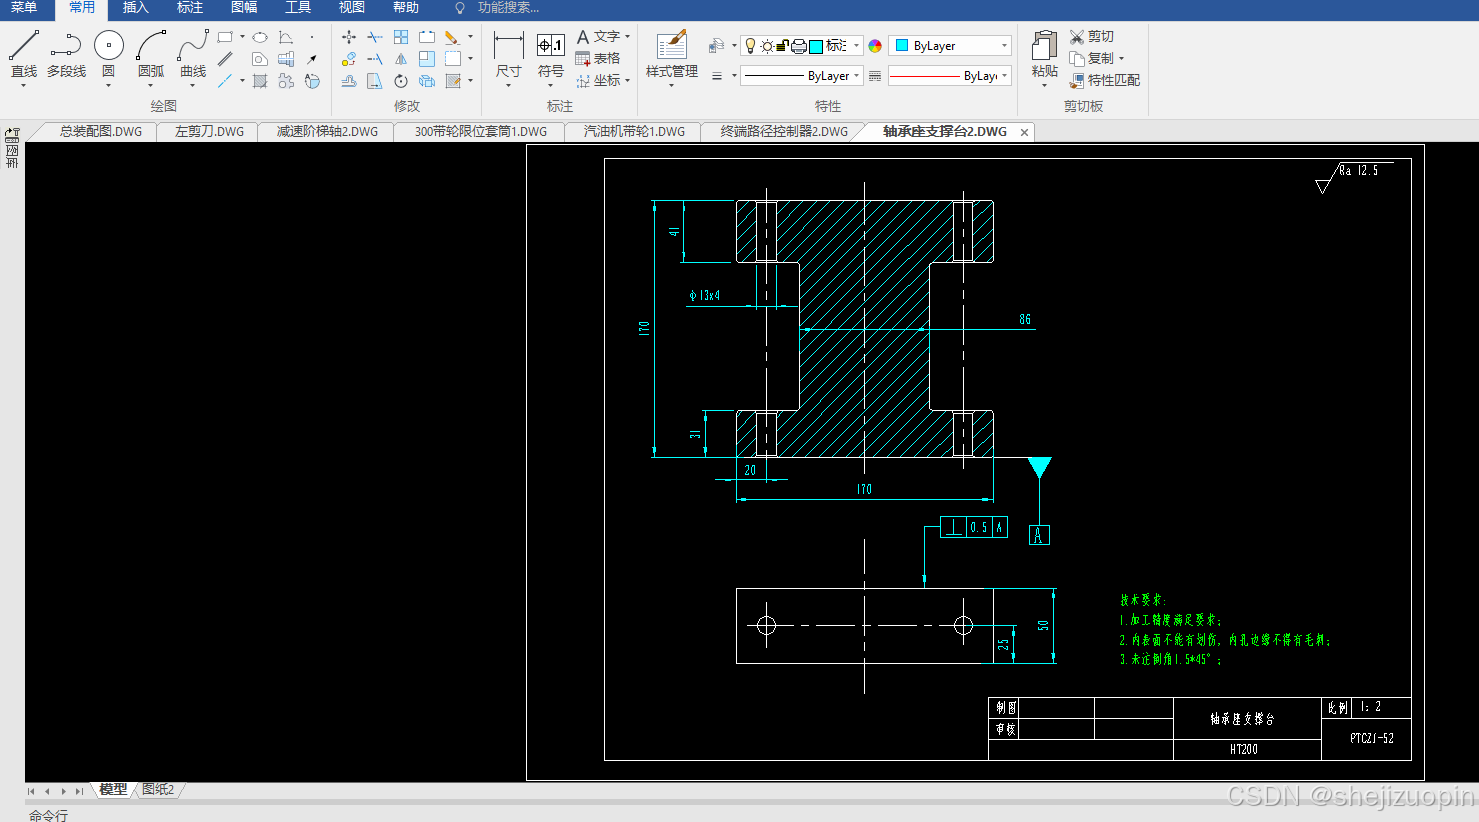
Task: Activate the 圆 circle tool
Action: click(109, 54)
